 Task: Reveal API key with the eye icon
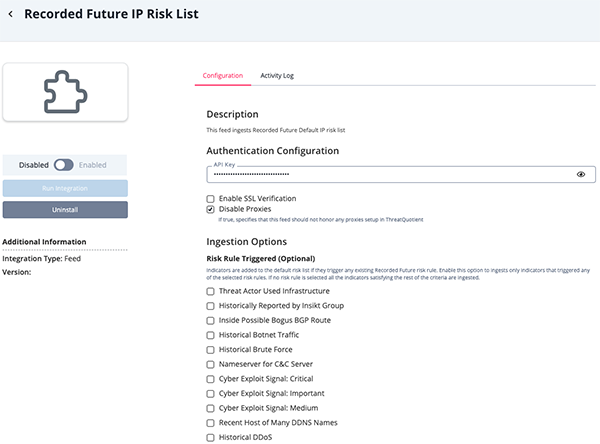pos(581,174)
